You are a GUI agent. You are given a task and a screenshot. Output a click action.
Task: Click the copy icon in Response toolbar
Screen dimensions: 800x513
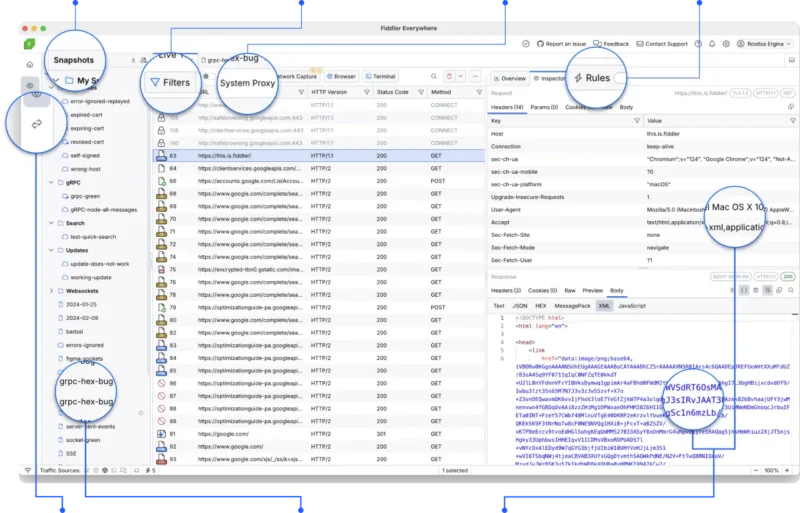[x=779, y=290]
